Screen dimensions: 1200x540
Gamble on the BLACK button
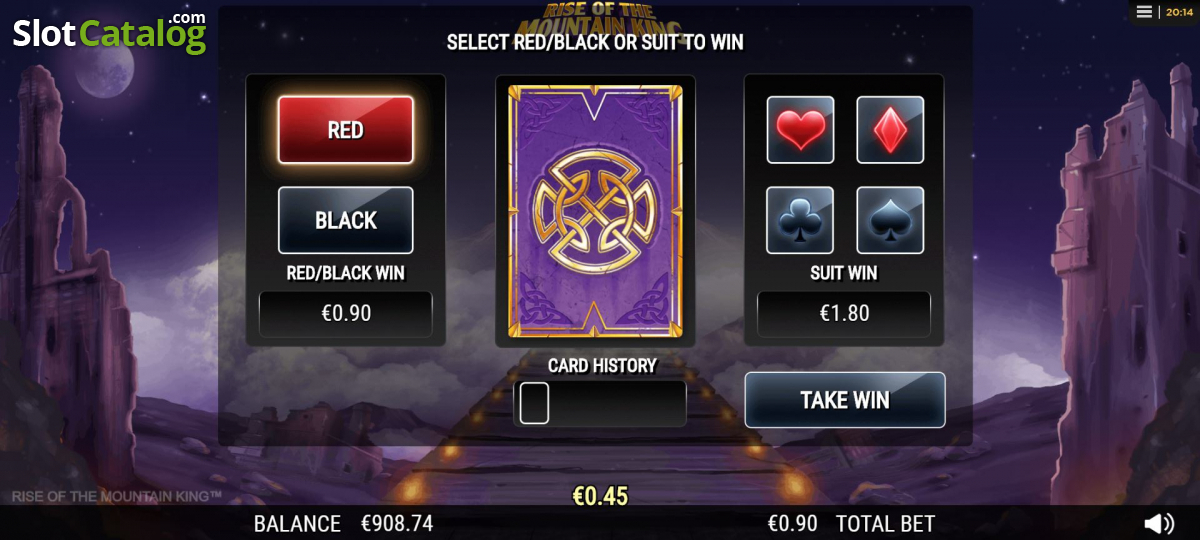pos(345,220)
